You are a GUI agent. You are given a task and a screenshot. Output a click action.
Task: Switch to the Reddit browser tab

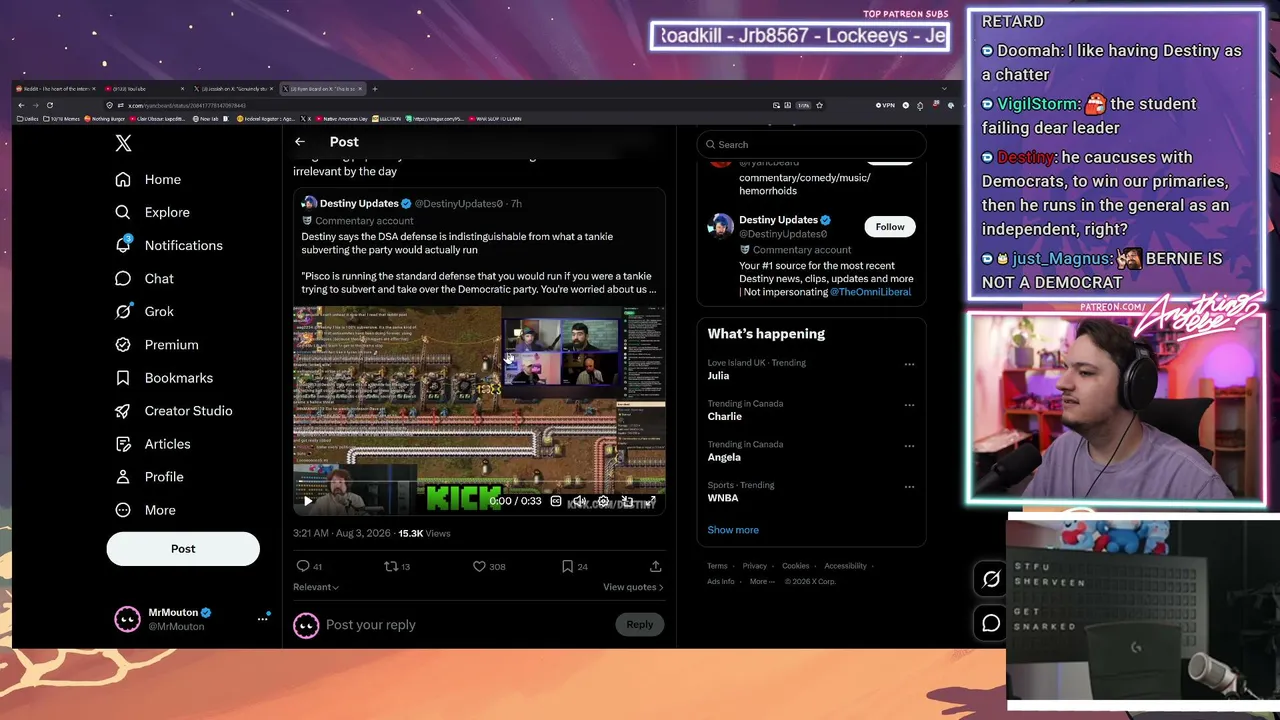55,89
